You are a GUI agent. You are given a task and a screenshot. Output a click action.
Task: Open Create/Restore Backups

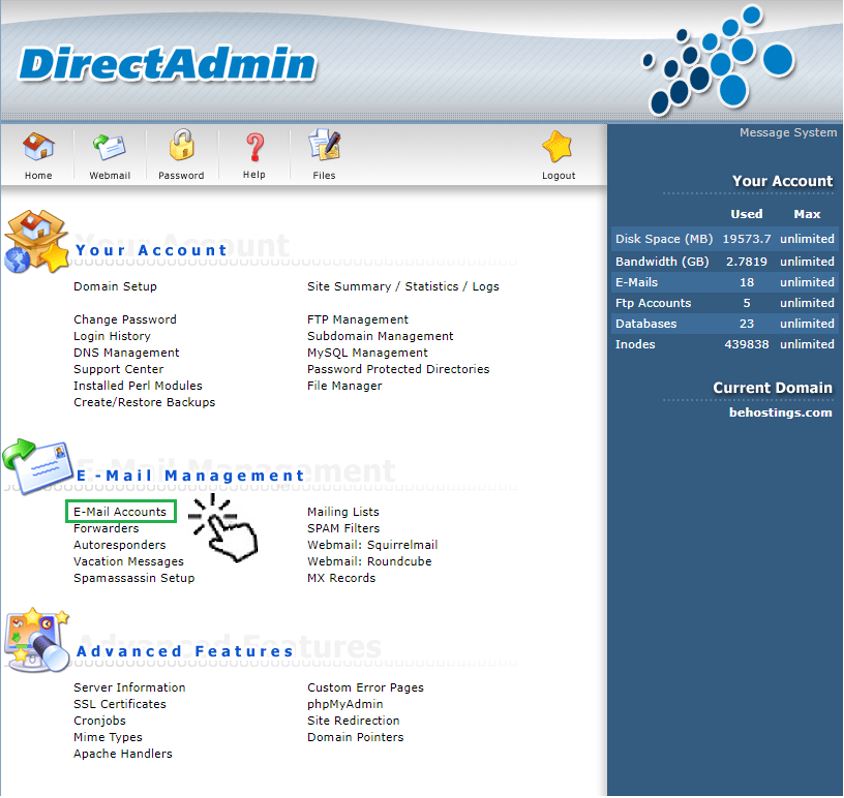point(144,402)
